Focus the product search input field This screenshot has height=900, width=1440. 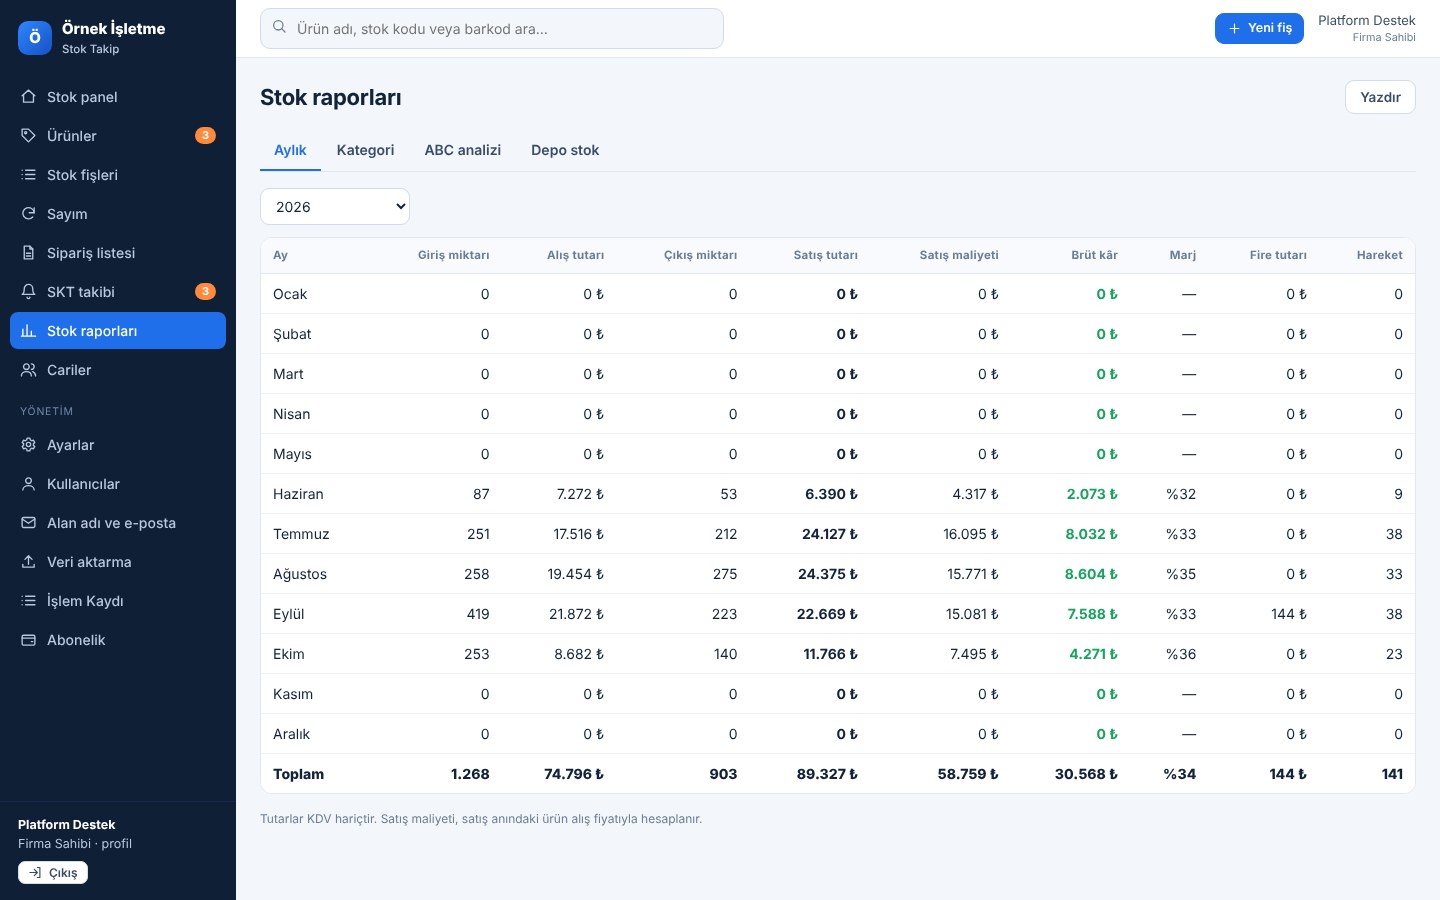492,28
